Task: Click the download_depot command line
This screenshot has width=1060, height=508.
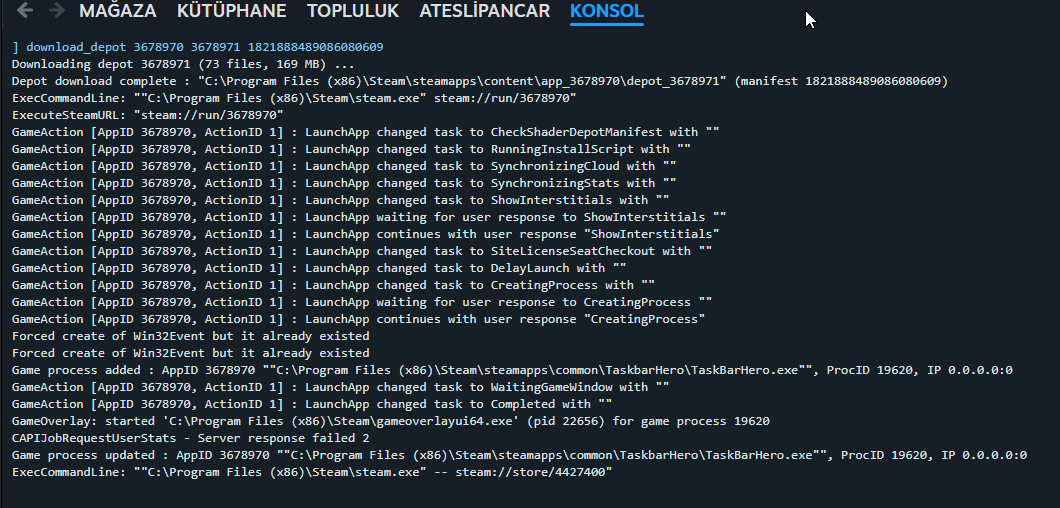Action: pyautogui.click(x=198, y=47)
